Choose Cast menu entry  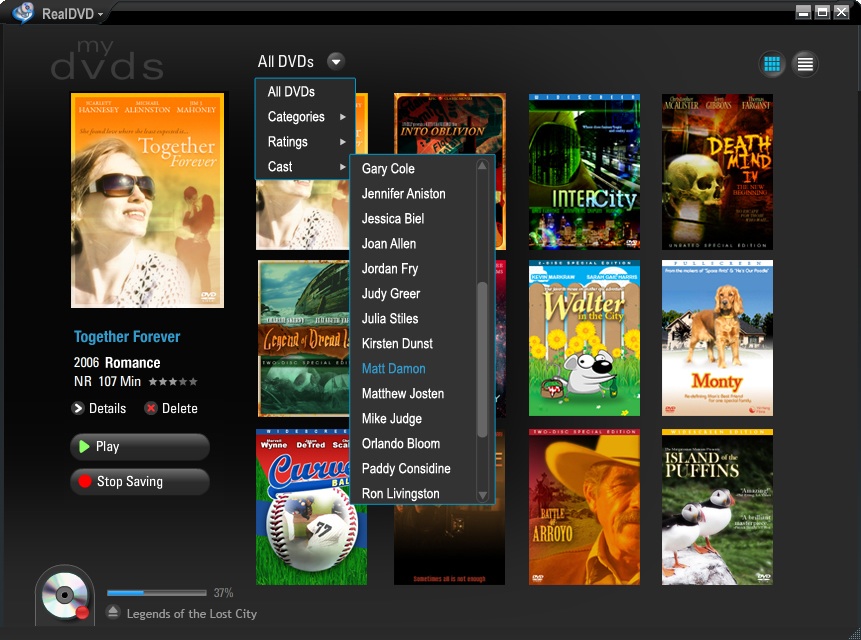[x=305, y=166]
